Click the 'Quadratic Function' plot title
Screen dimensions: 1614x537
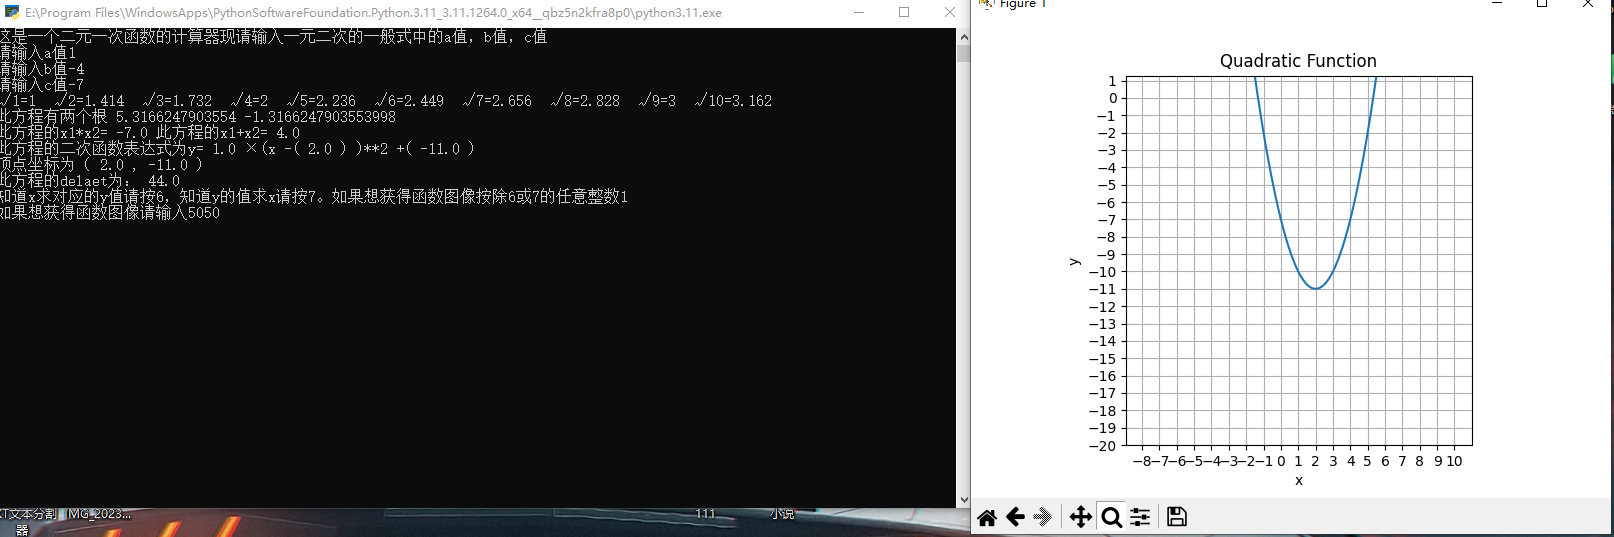click(1298, 61)
